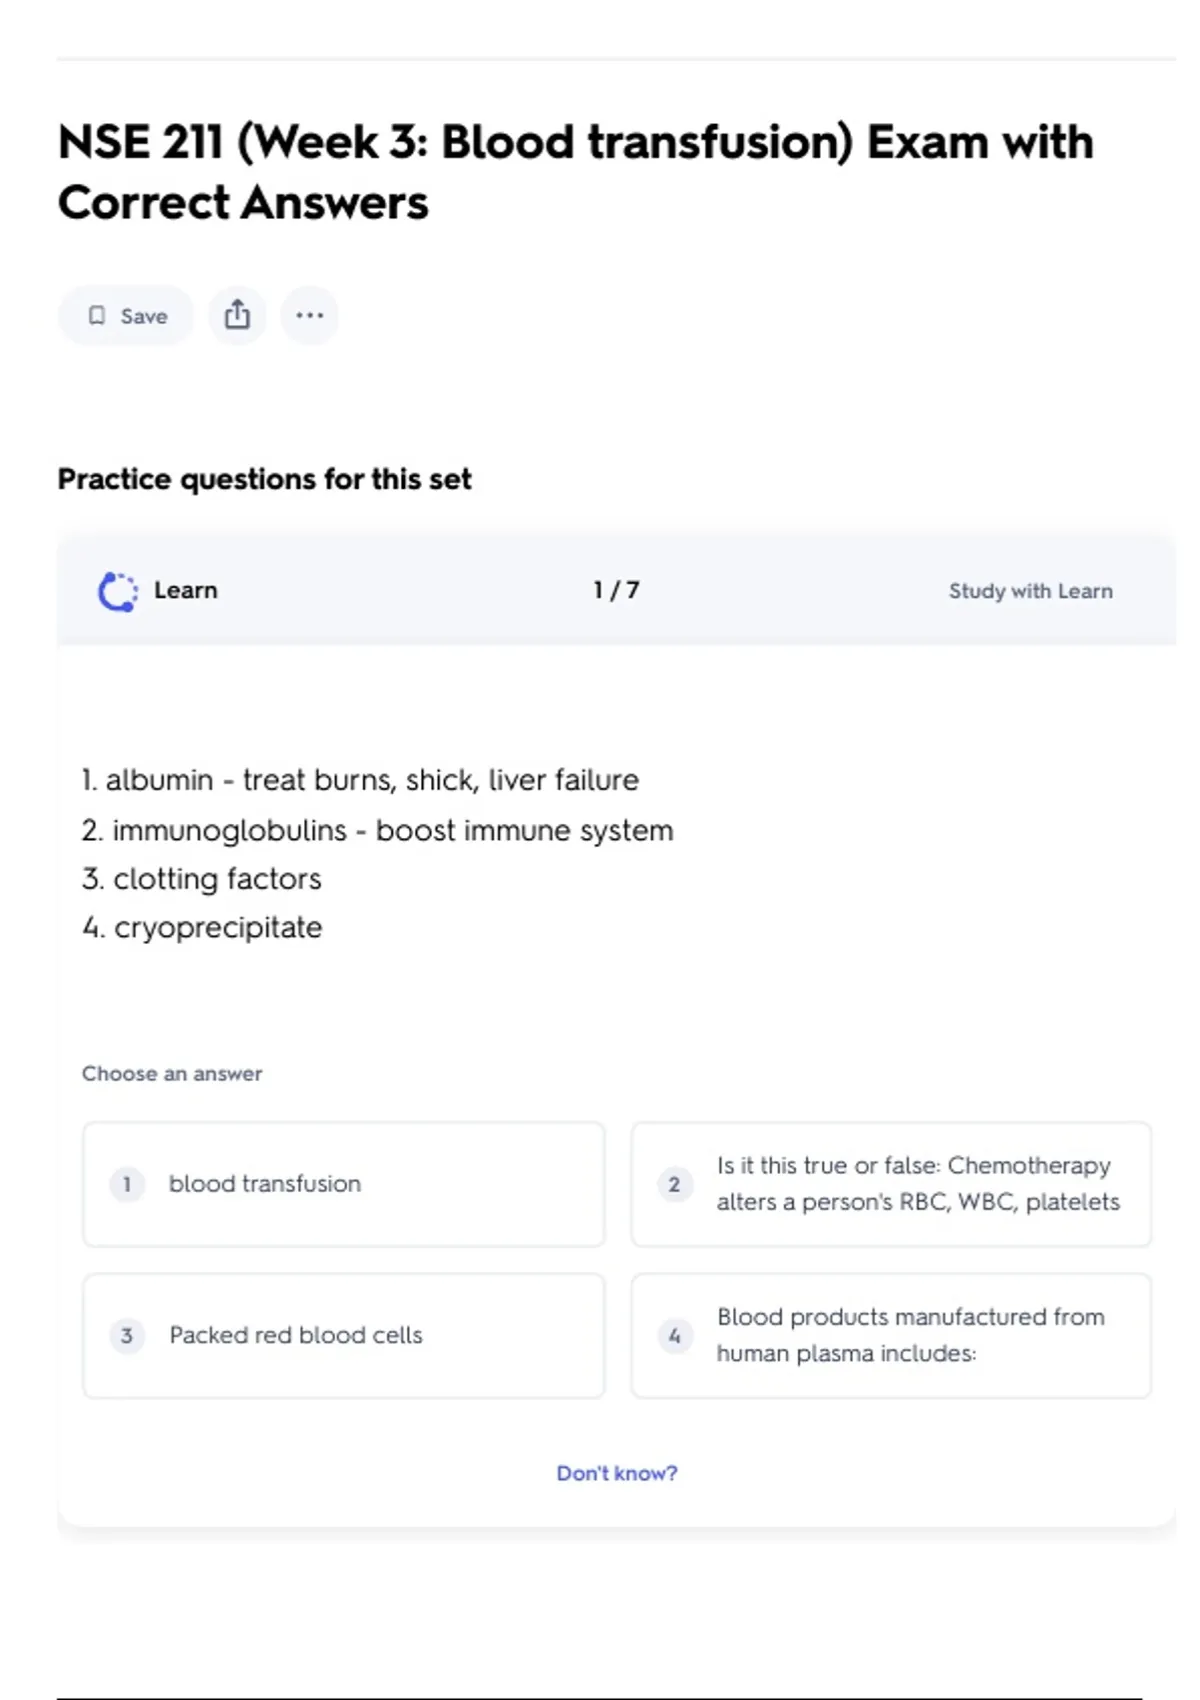The width and height of the screenshot is (1200, 1700).
Task: Click the 'Practice questions for this set' heading
Action: 264,479
